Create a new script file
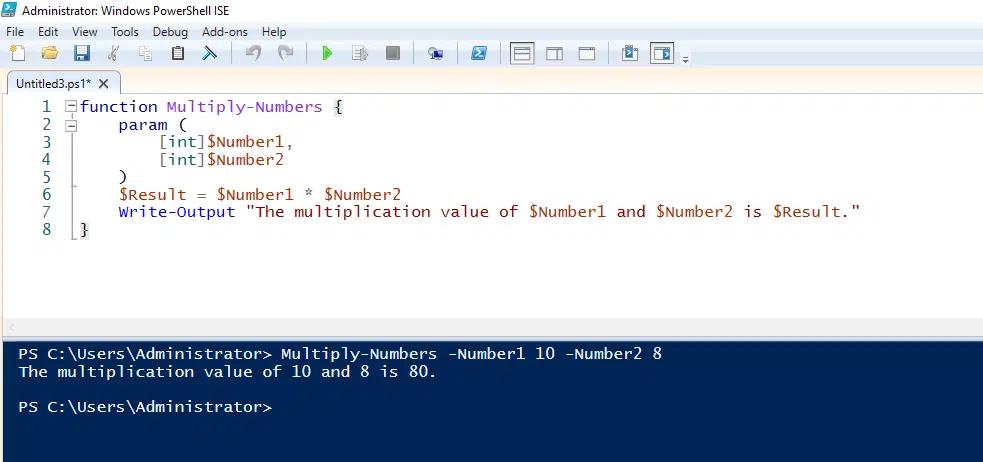Image resolution: width=983 pixels, height=462 pixels. click(x=18, y=53)
